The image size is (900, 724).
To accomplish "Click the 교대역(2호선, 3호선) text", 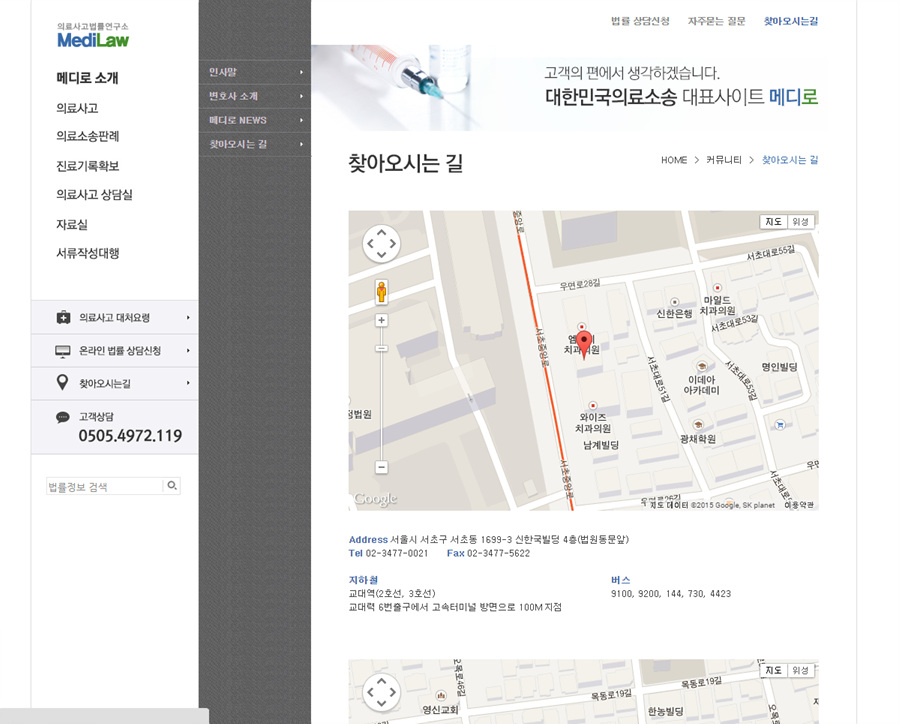I will [x=392, y=594].
